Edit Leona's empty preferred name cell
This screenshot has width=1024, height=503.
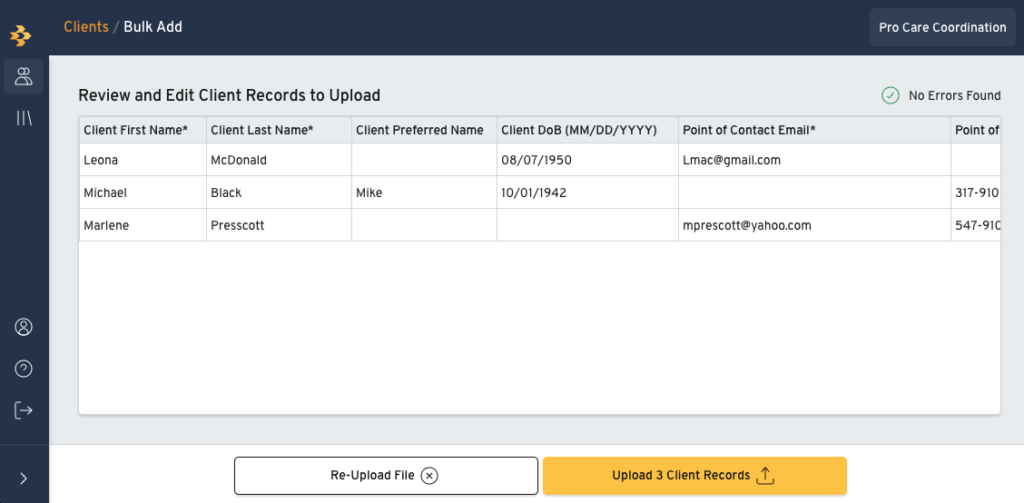(424, 160)
